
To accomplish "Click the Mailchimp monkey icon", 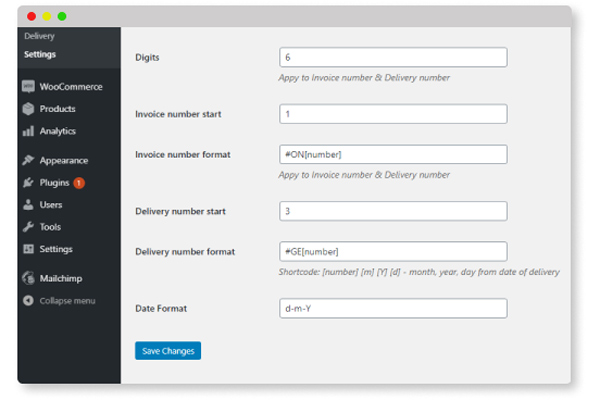I will (29, 278).
